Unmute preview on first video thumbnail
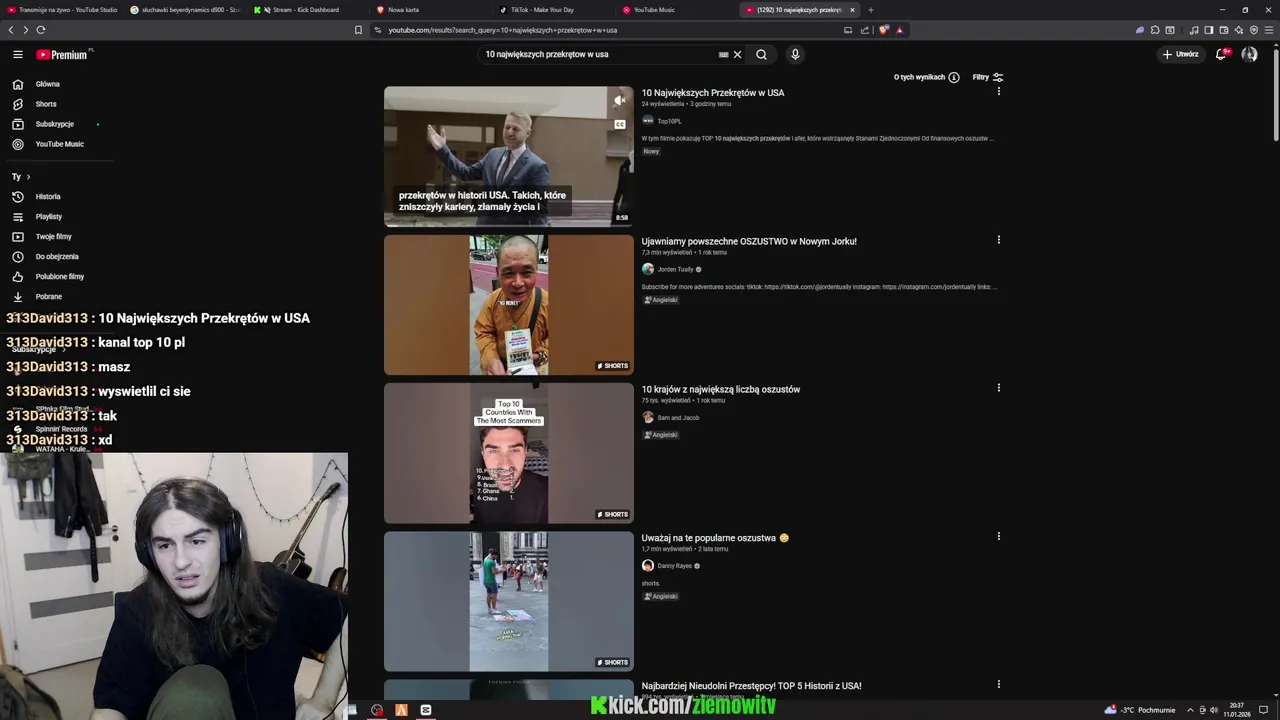The image size is (1280, 720). pyautogui.click(x=620, y=100)
